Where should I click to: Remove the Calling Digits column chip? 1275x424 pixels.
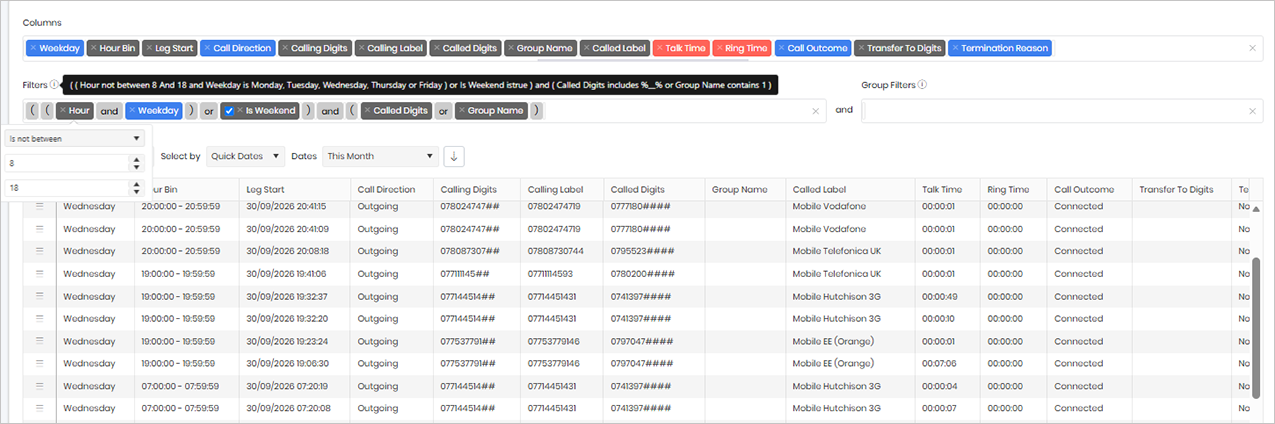(285, 48)
